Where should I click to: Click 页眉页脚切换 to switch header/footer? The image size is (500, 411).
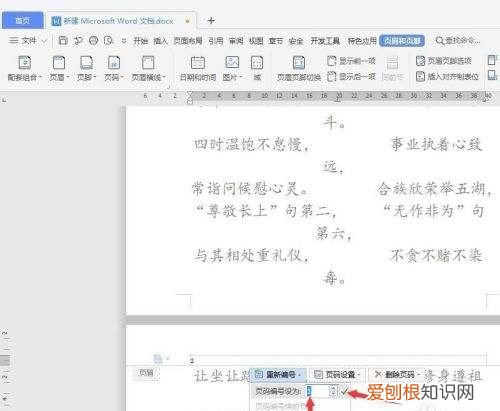(x=299, y=68)
